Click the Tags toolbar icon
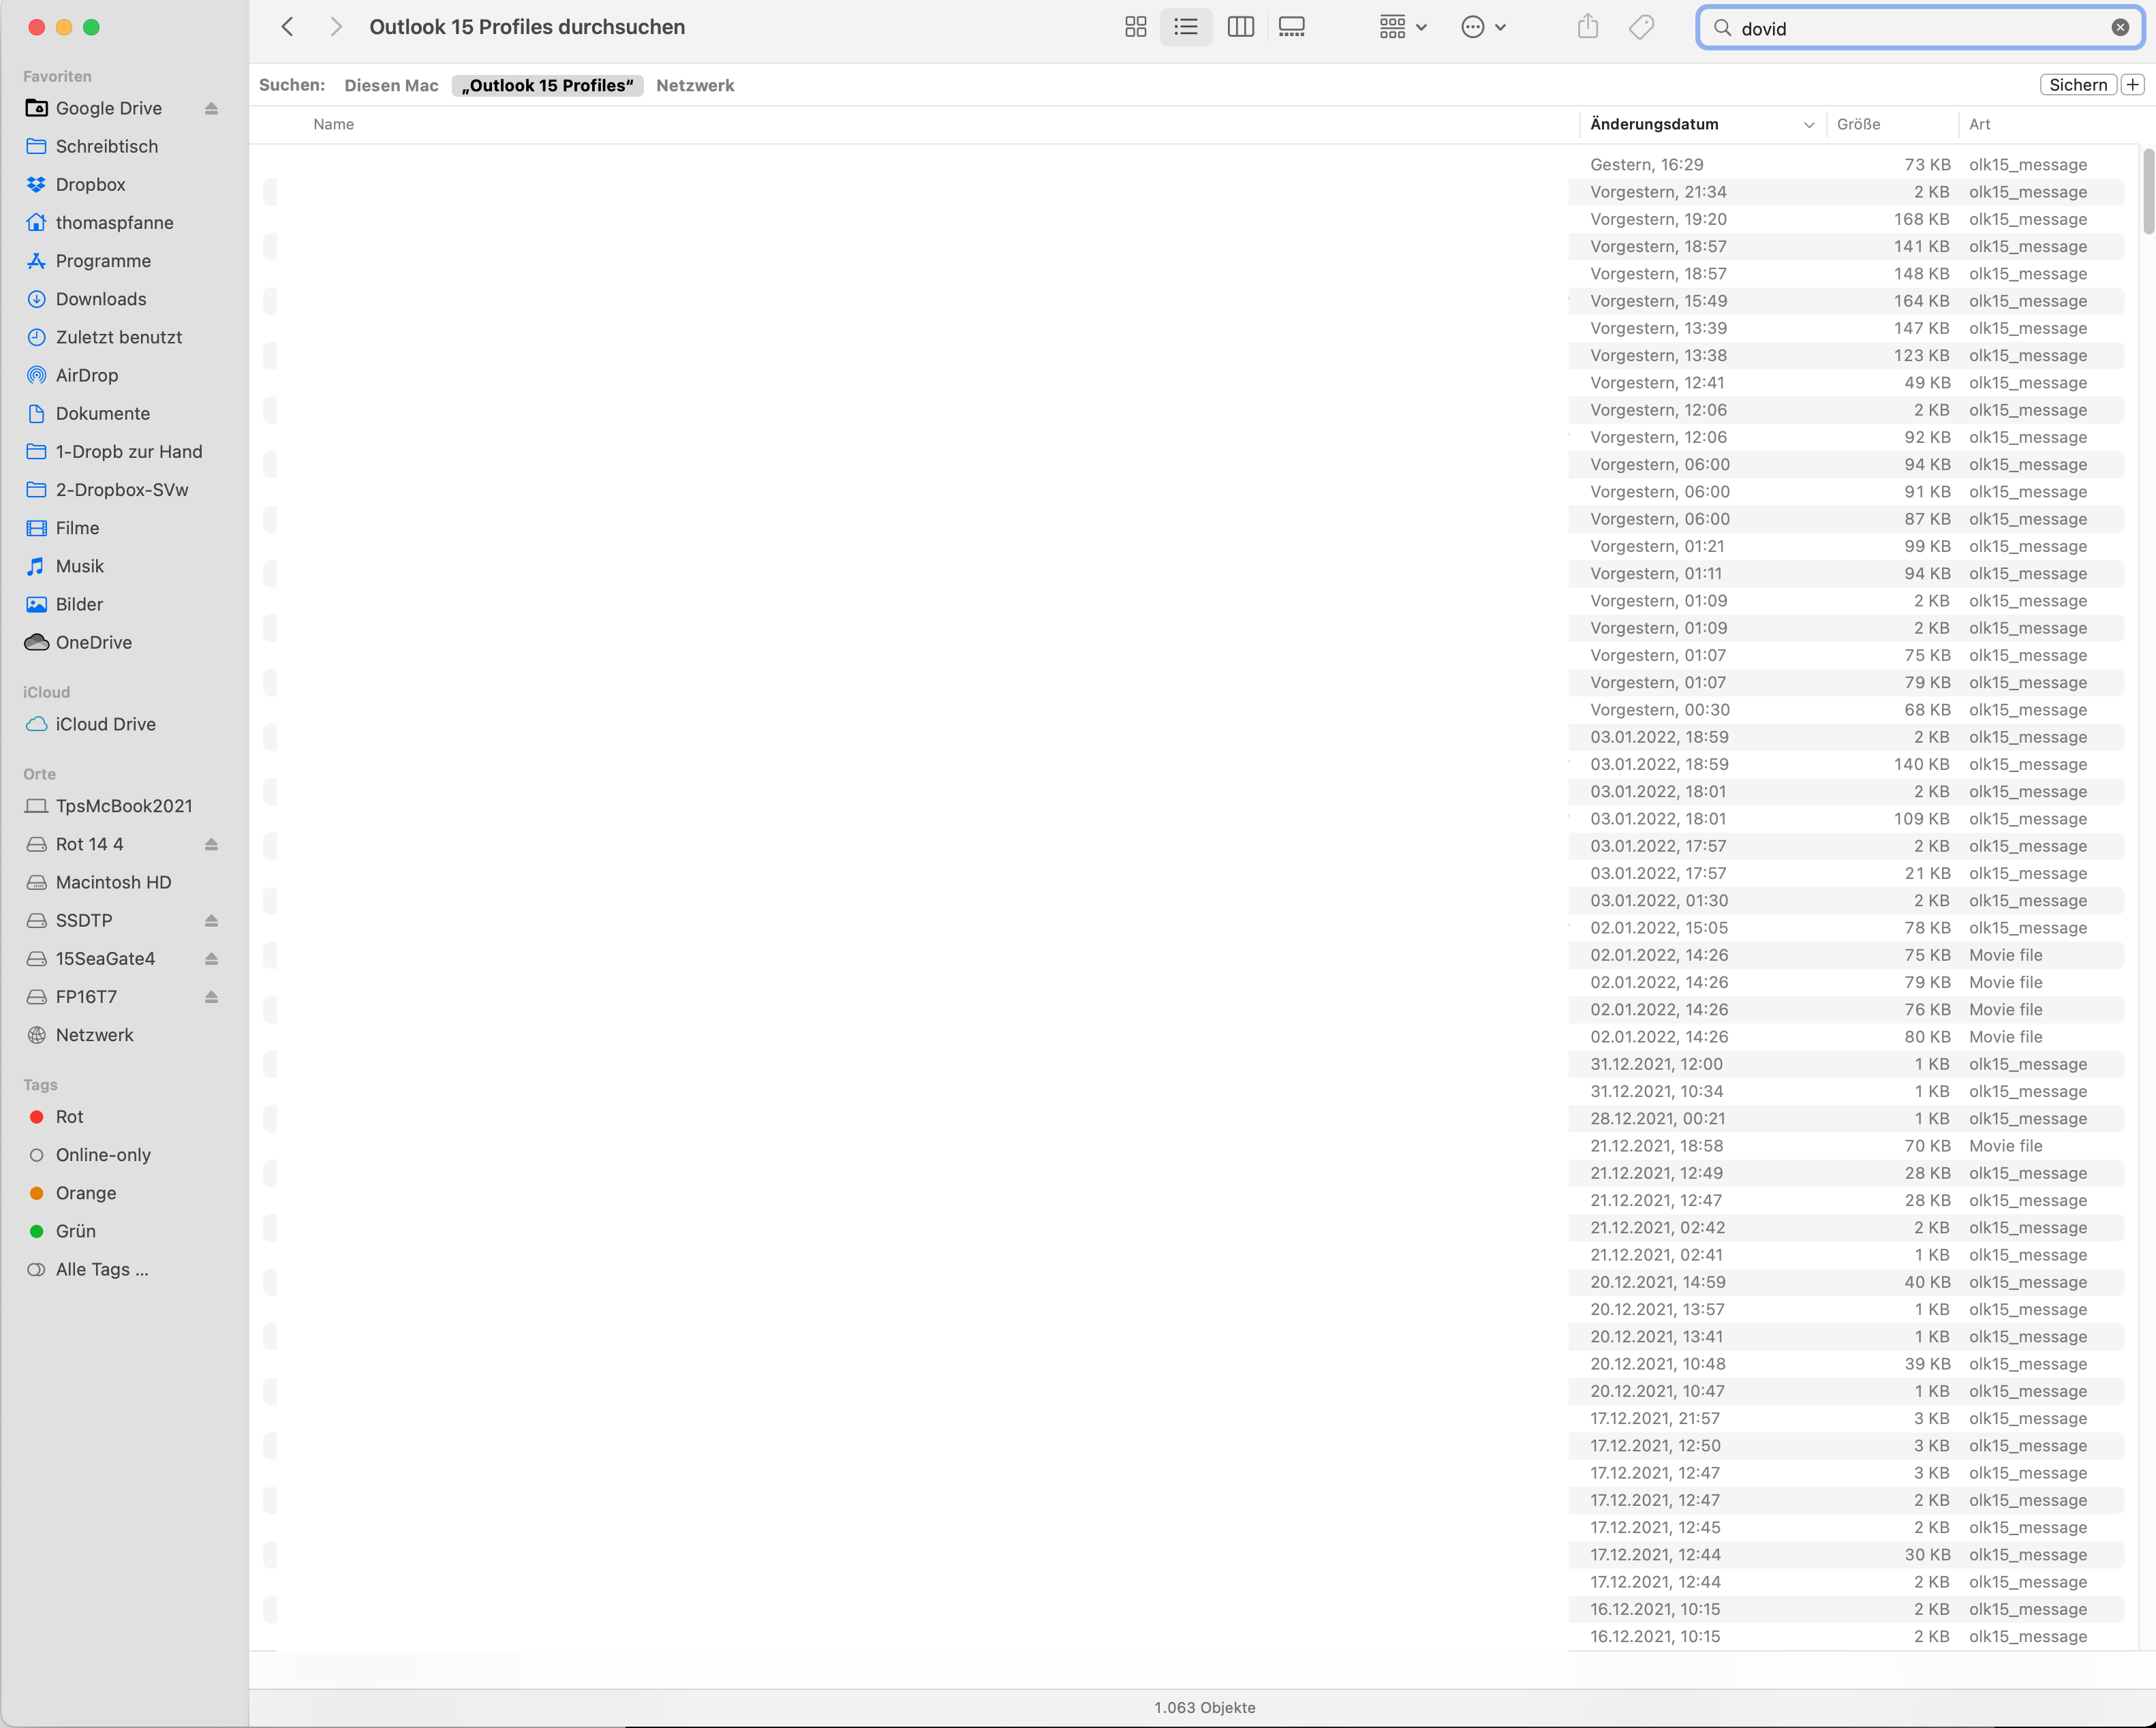Viewport: 2156px width, 1728px height. point(1641,27)
